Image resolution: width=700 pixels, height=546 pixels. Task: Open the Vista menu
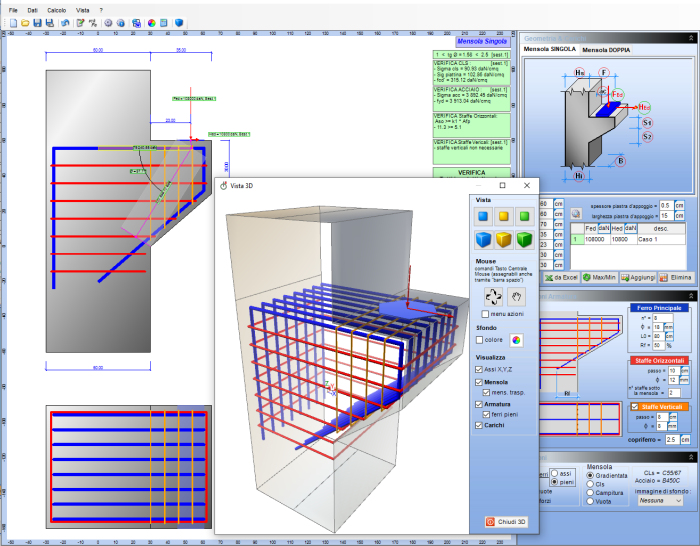point(83,10)
